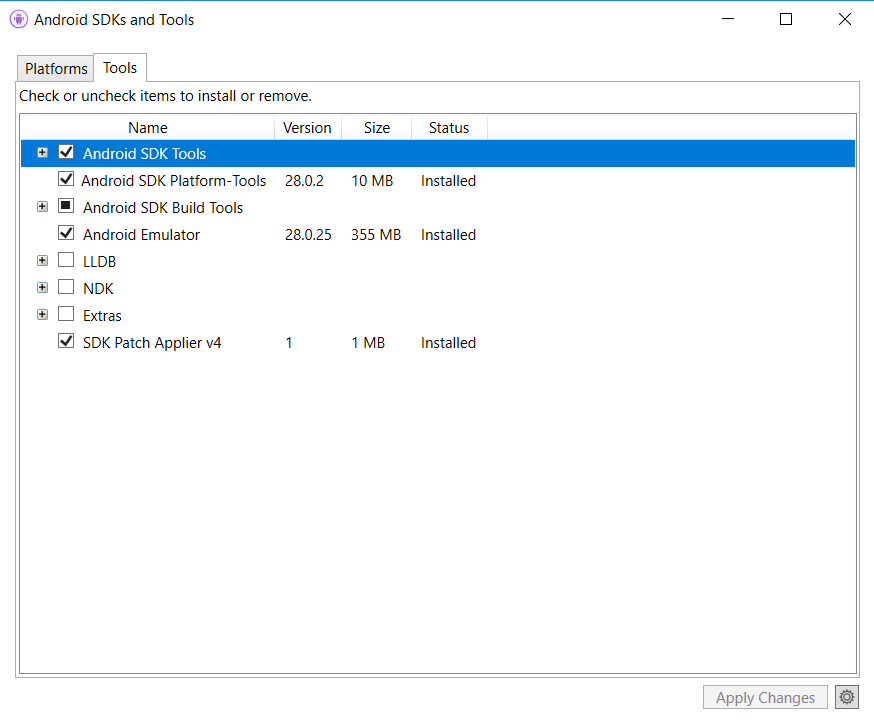Expand the Android SDK Tools node
The height and width of the screenshot is (724, 874).
[42, 152]
